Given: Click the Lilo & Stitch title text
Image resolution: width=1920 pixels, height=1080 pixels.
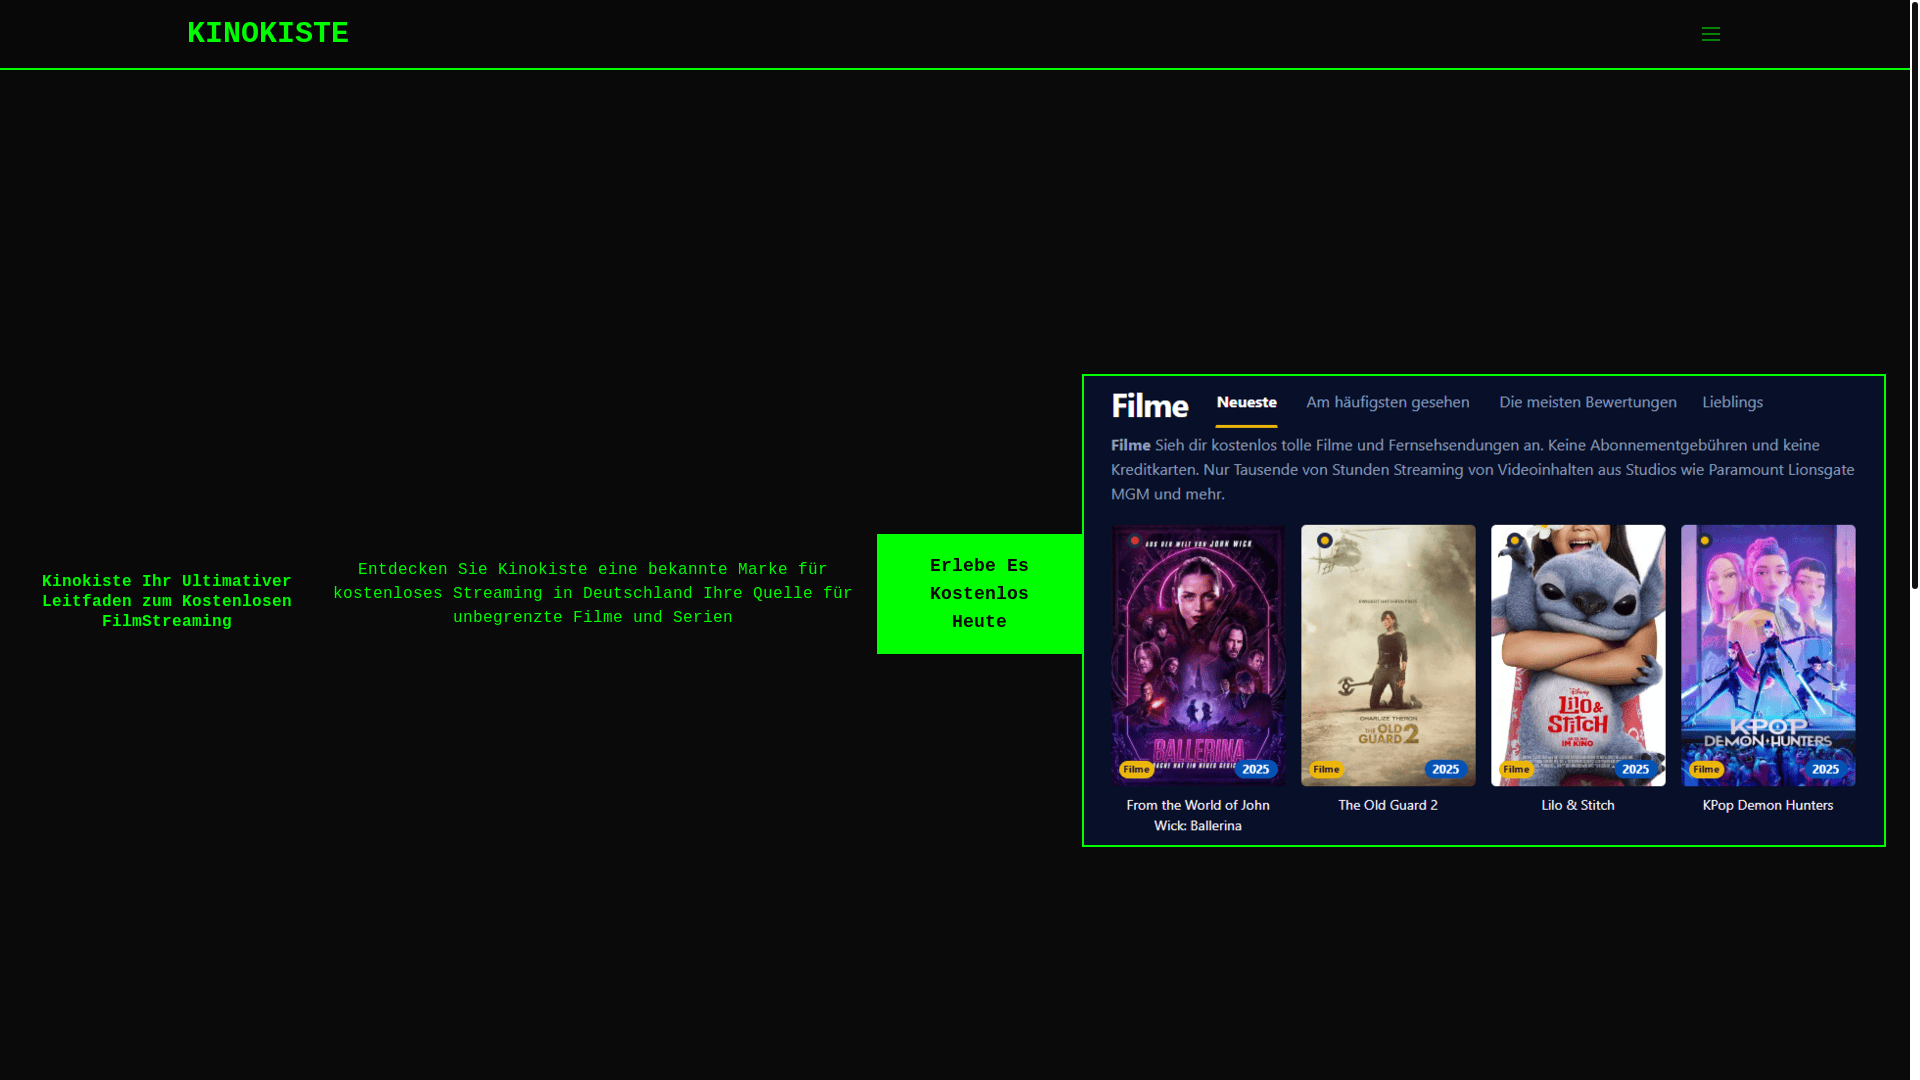Looking at the screenshot, I should coord(1578,805).
